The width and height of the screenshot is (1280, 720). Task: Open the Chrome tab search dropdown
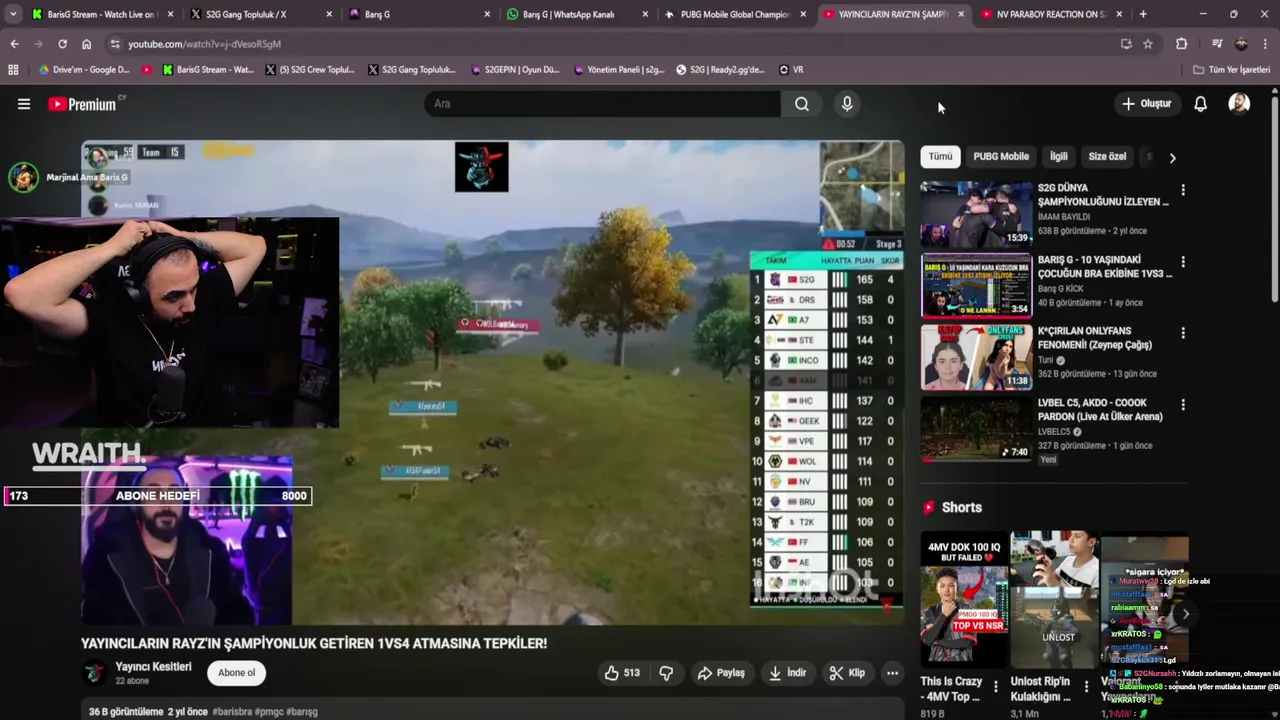[13, 14]
